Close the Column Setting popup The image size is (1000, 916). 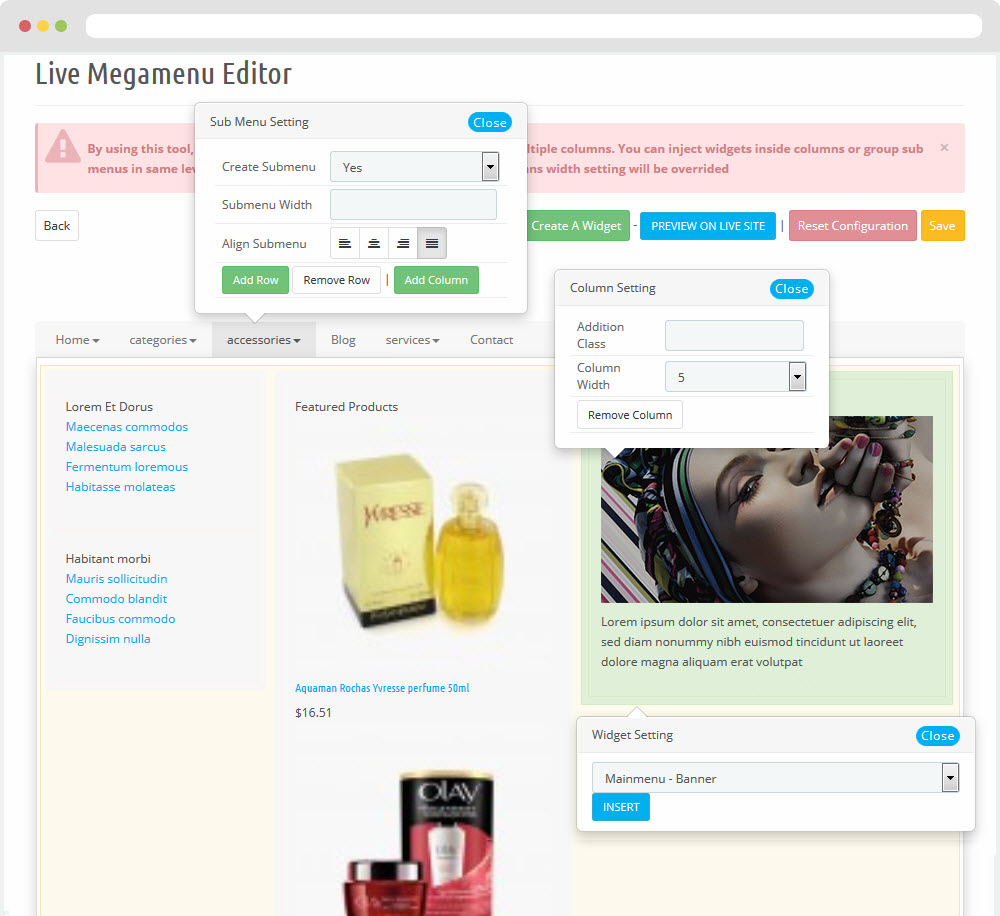pos(791,289)
